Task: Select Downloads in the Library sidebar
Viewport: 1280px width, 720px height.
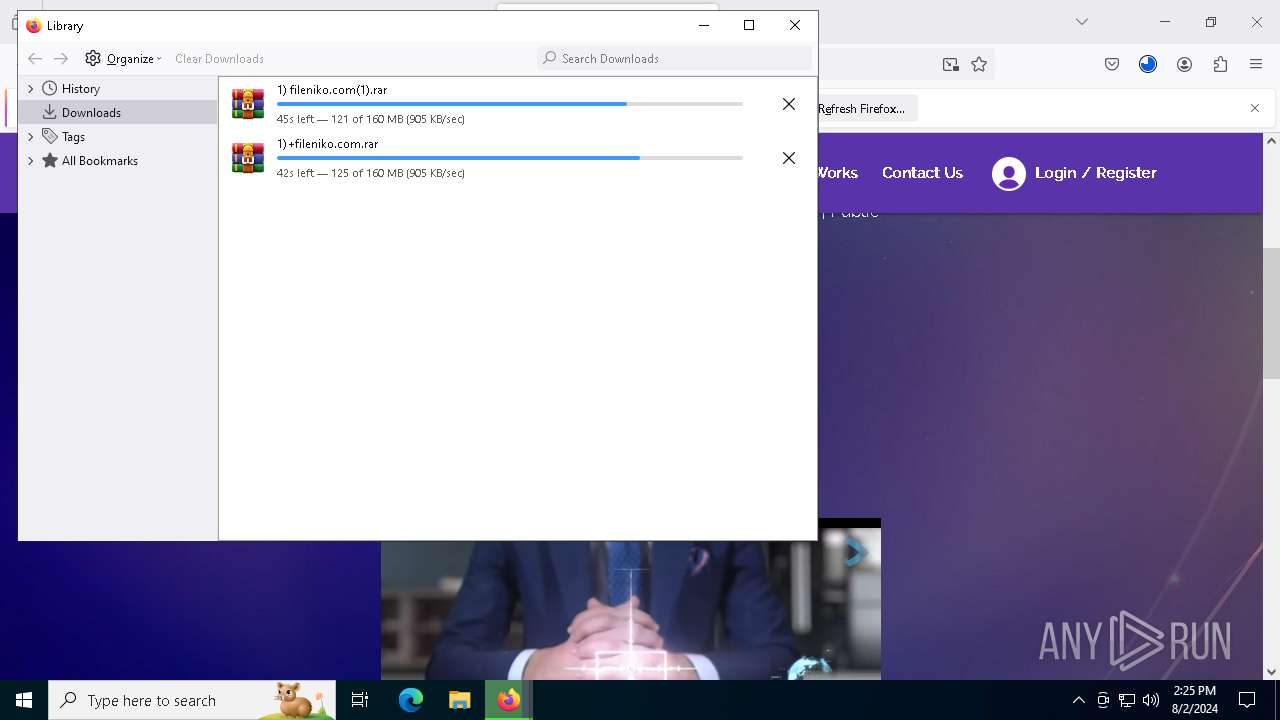Action: click(x=91, y=113)
